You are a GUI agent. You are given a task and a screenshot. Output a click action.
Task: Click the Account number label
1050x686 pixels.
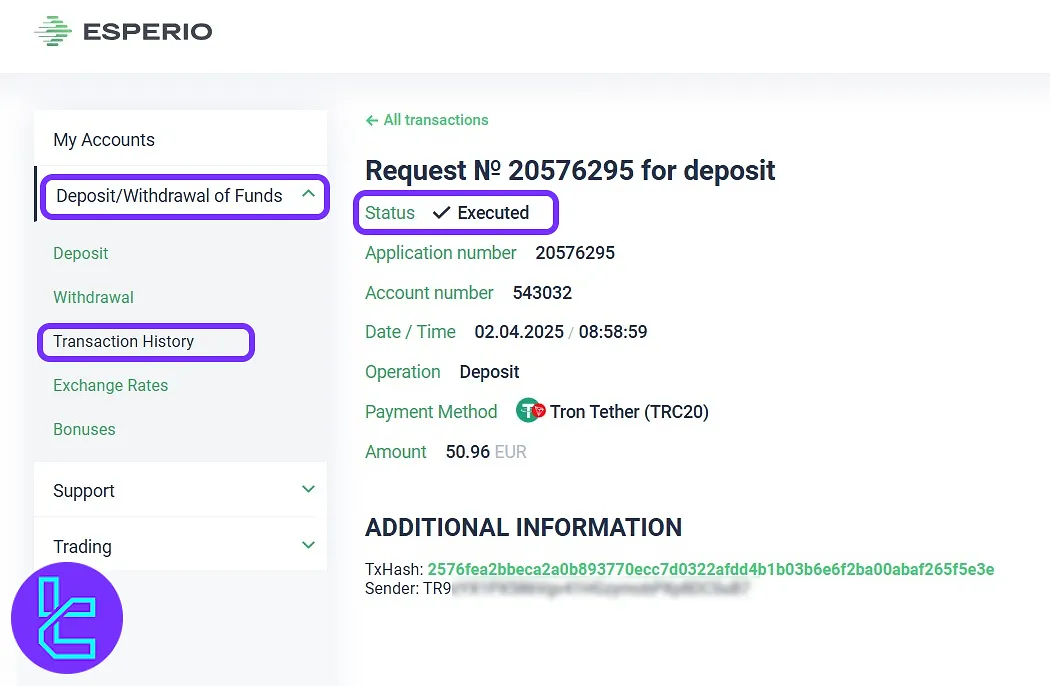(x=429, y=293)
